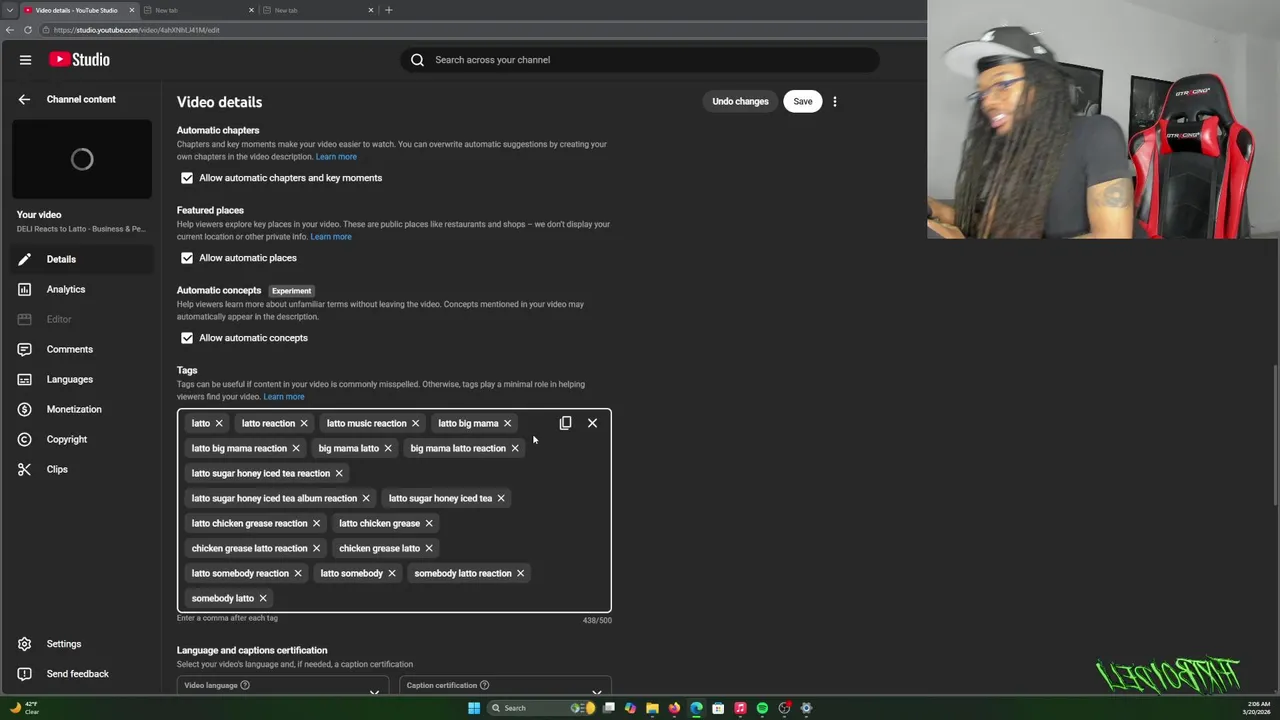This screenshot has width=1280, height=720.
Task: Click the 'Search across your channel' field
Action: (640, 60)
